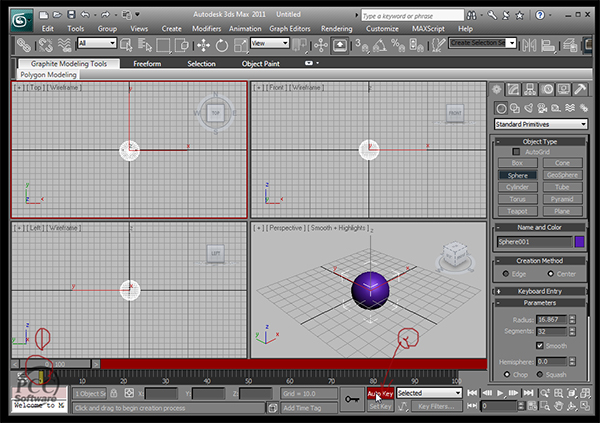Select the Lights category icon
Screen dimensions: 600x423
pyautogui.click(x=529, y=108)
